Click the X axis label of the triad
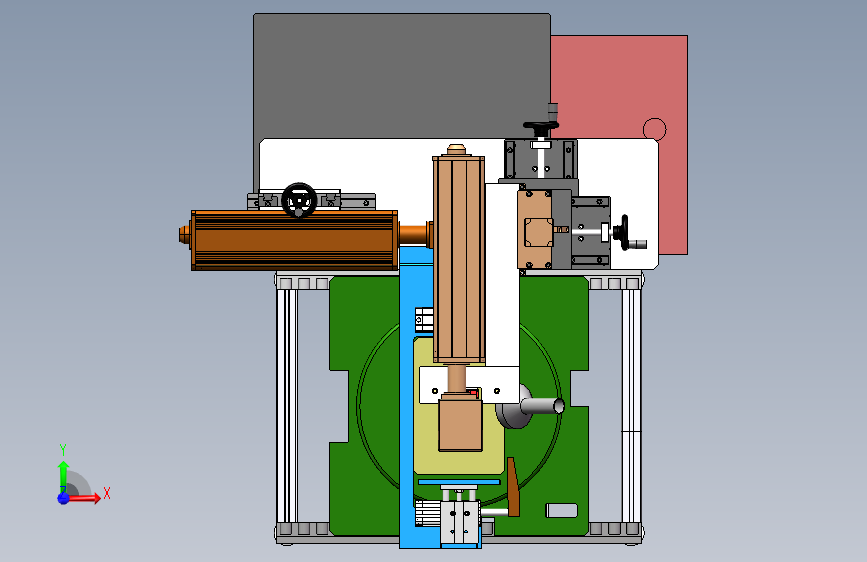Viewport: 867px width, 562px height. (x=107, y=493)
